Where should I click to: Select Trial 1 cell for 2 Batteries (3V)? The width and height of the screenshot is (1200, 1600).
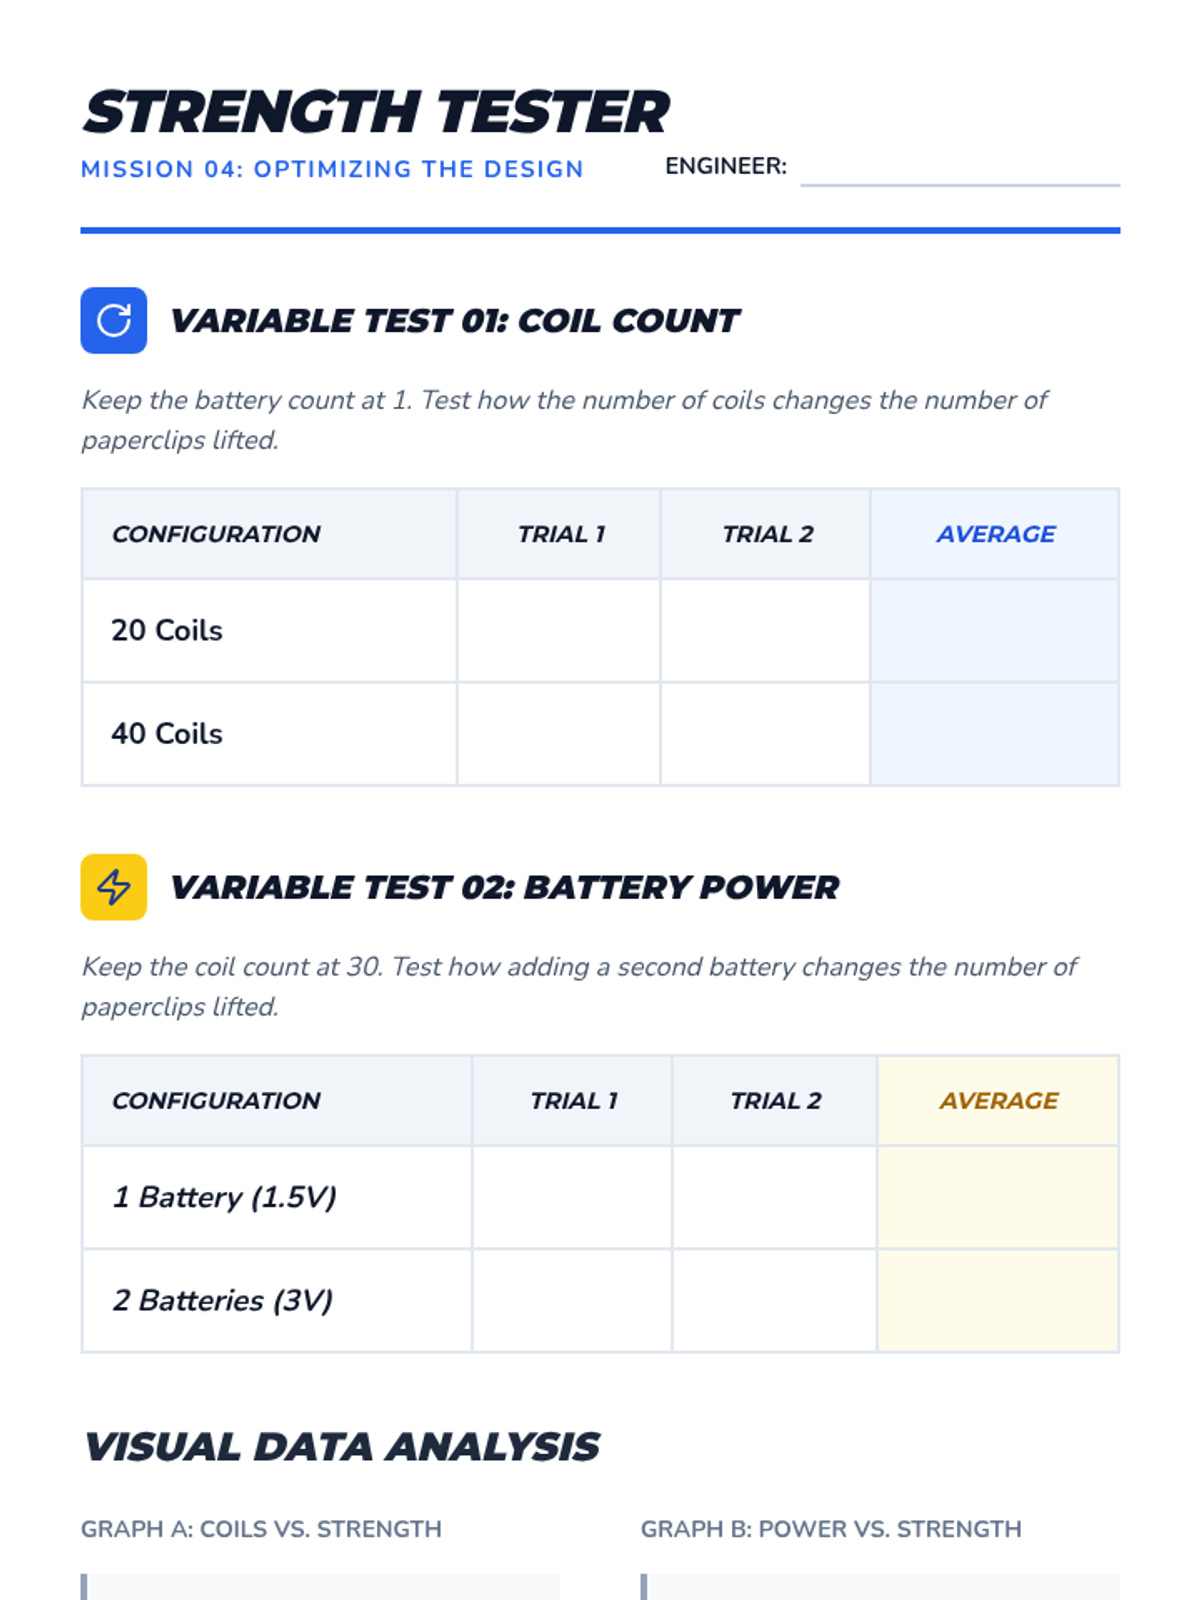pyautogui.click(x=572, y=1300)
